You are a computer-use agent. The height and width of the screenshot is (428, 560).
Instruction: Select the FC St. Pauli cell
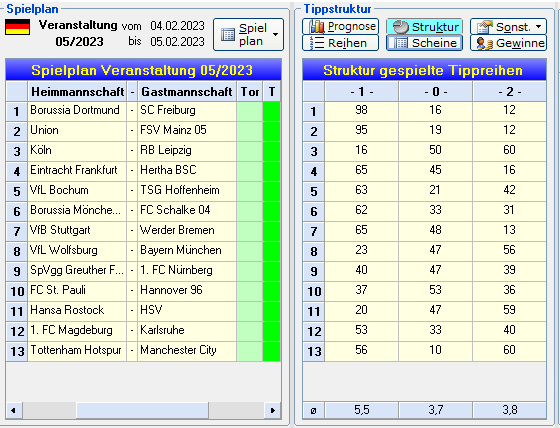(x=77, y=292)
